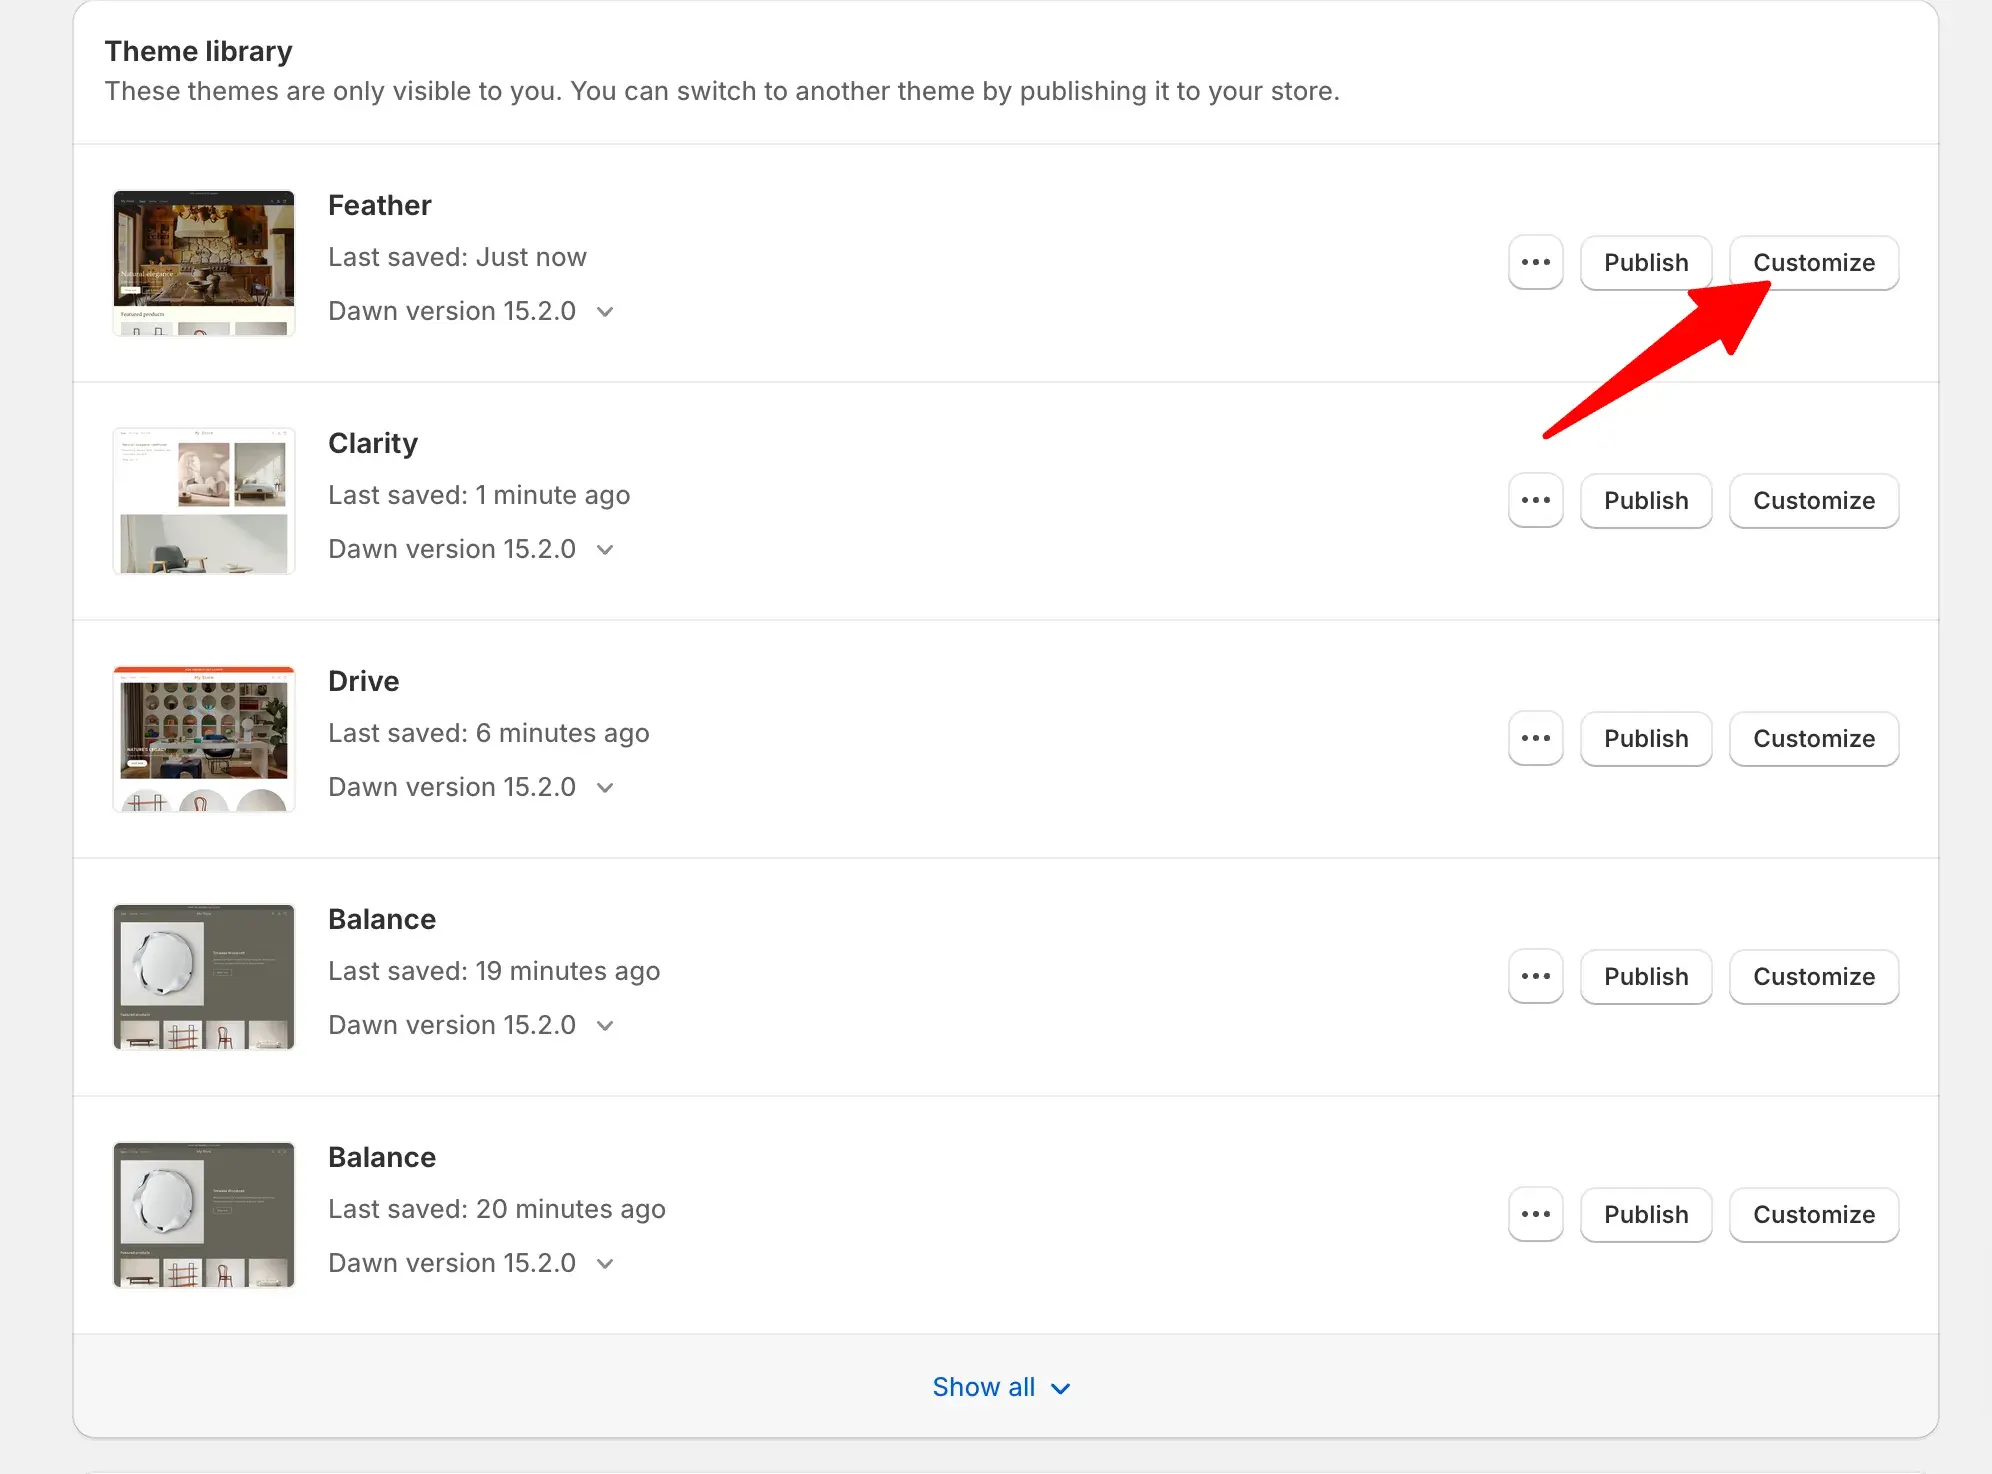Viewport: 1992px width, 1474px height.
Task: Open the three-dot menu for Clarity theme
Action: coord(1535,500)
